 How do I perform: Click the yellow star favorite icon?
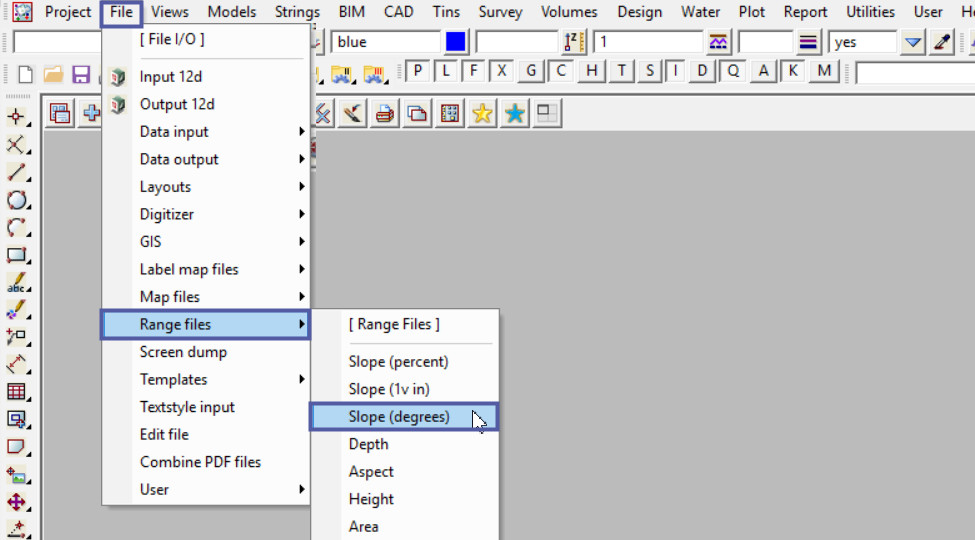coord(482,113)
